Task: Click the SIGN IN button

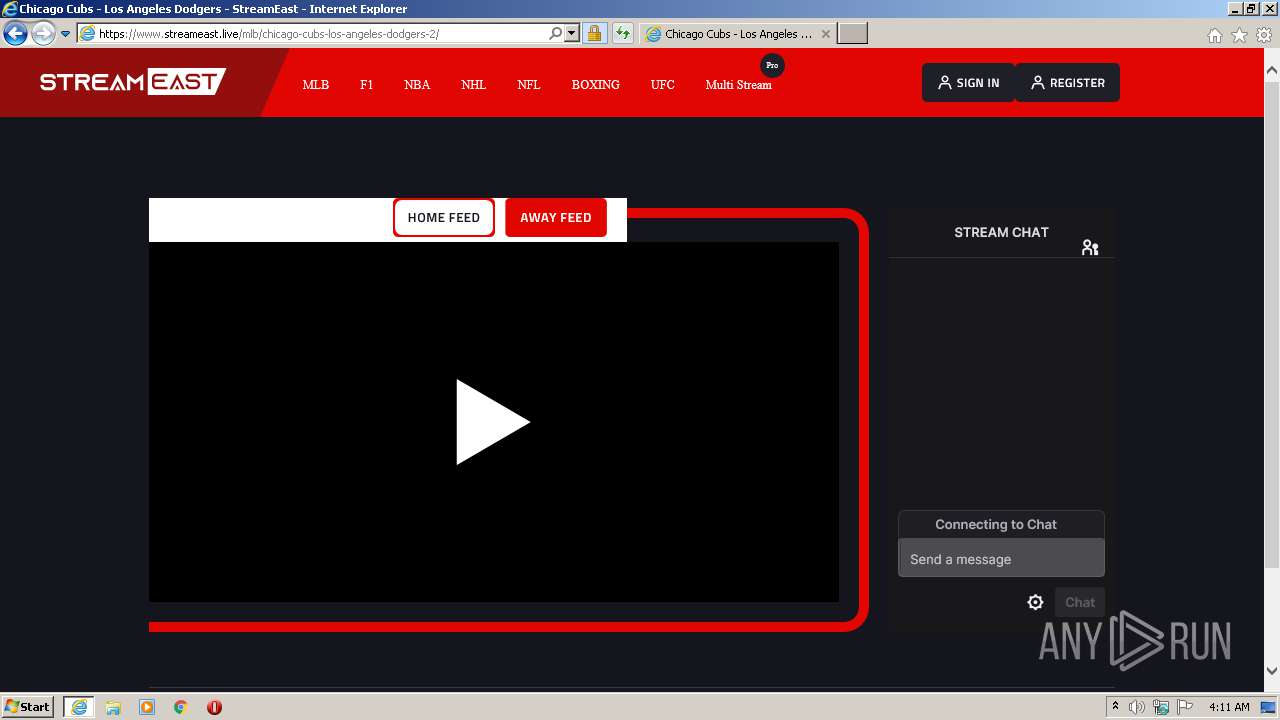Action: 968,83
